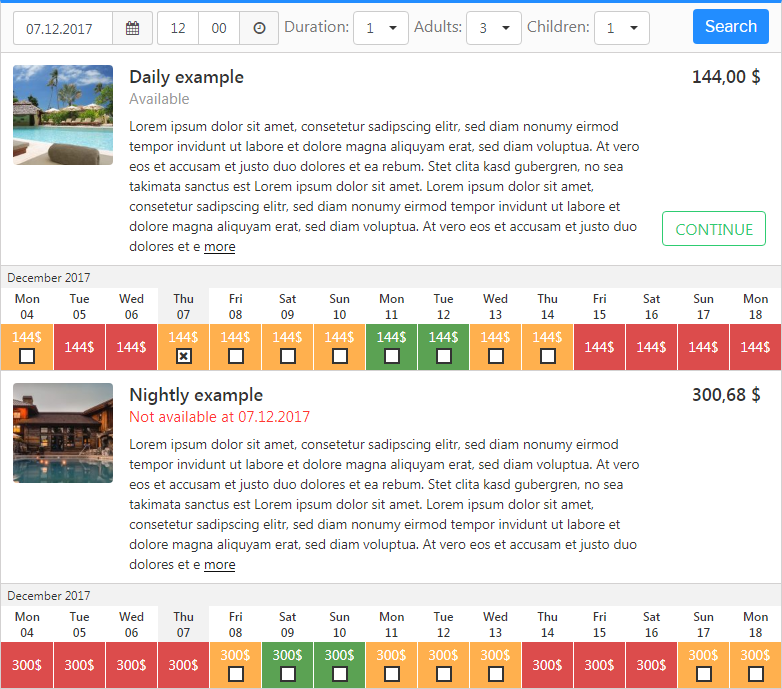
Task: Uncheck the Thu 07 box in Daily example
Action: click(184, 356)
